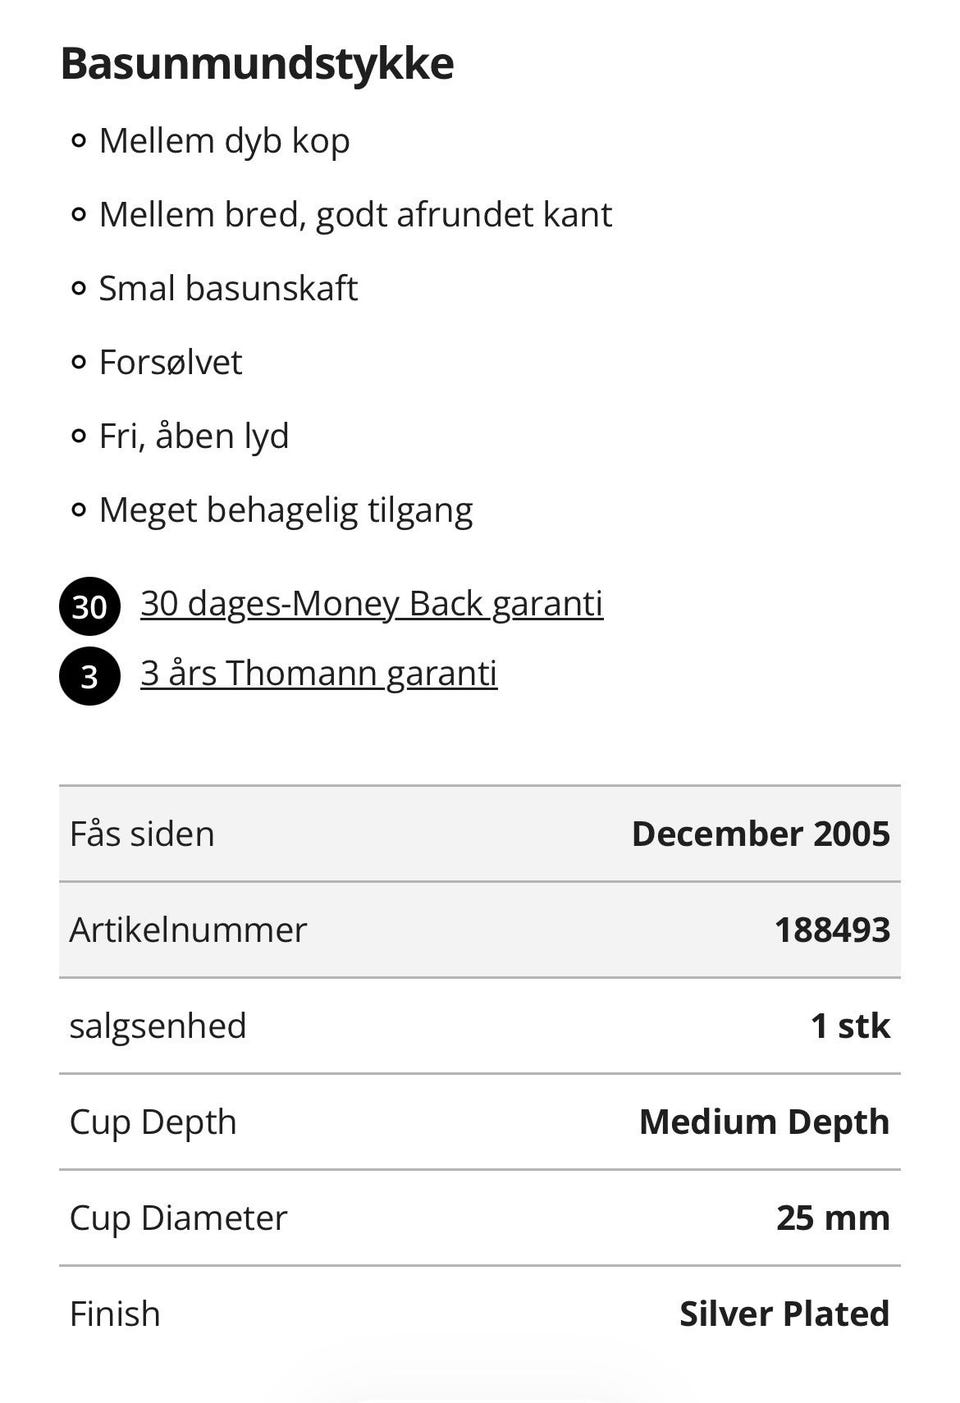
Task: Open the 30 dages-Money Back garanti link
Action: pyautogui.click(x=371, y=604)
